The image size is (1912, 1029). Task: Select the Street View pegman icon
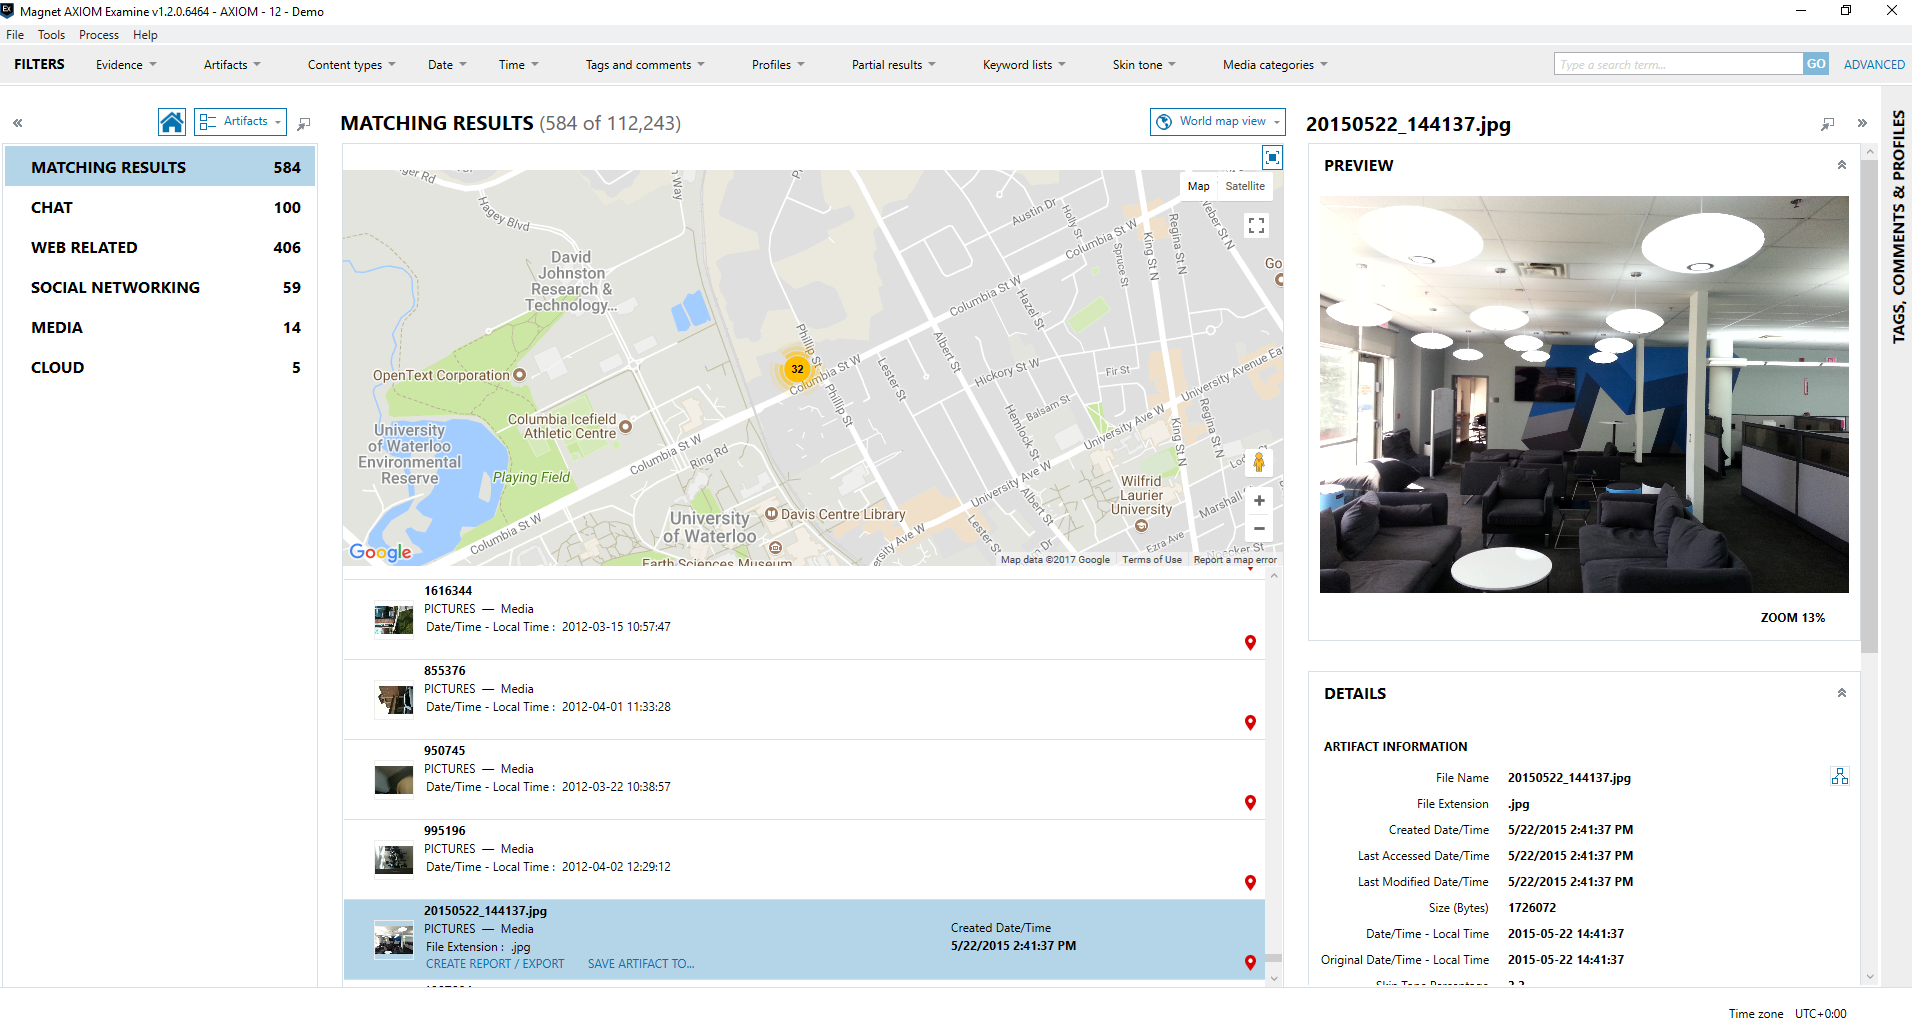coord(1259,462)
